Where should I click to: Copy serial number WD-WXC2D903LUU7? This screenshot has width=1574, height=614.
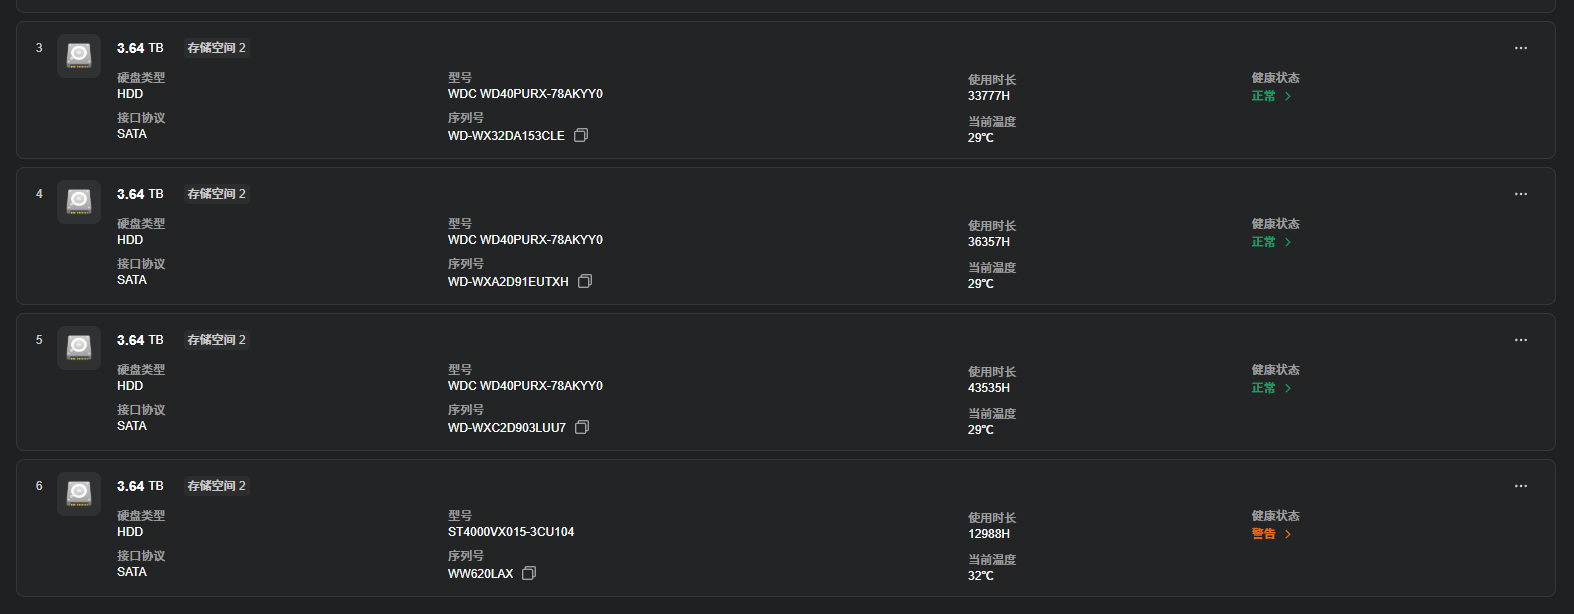(x=582, y=427)
